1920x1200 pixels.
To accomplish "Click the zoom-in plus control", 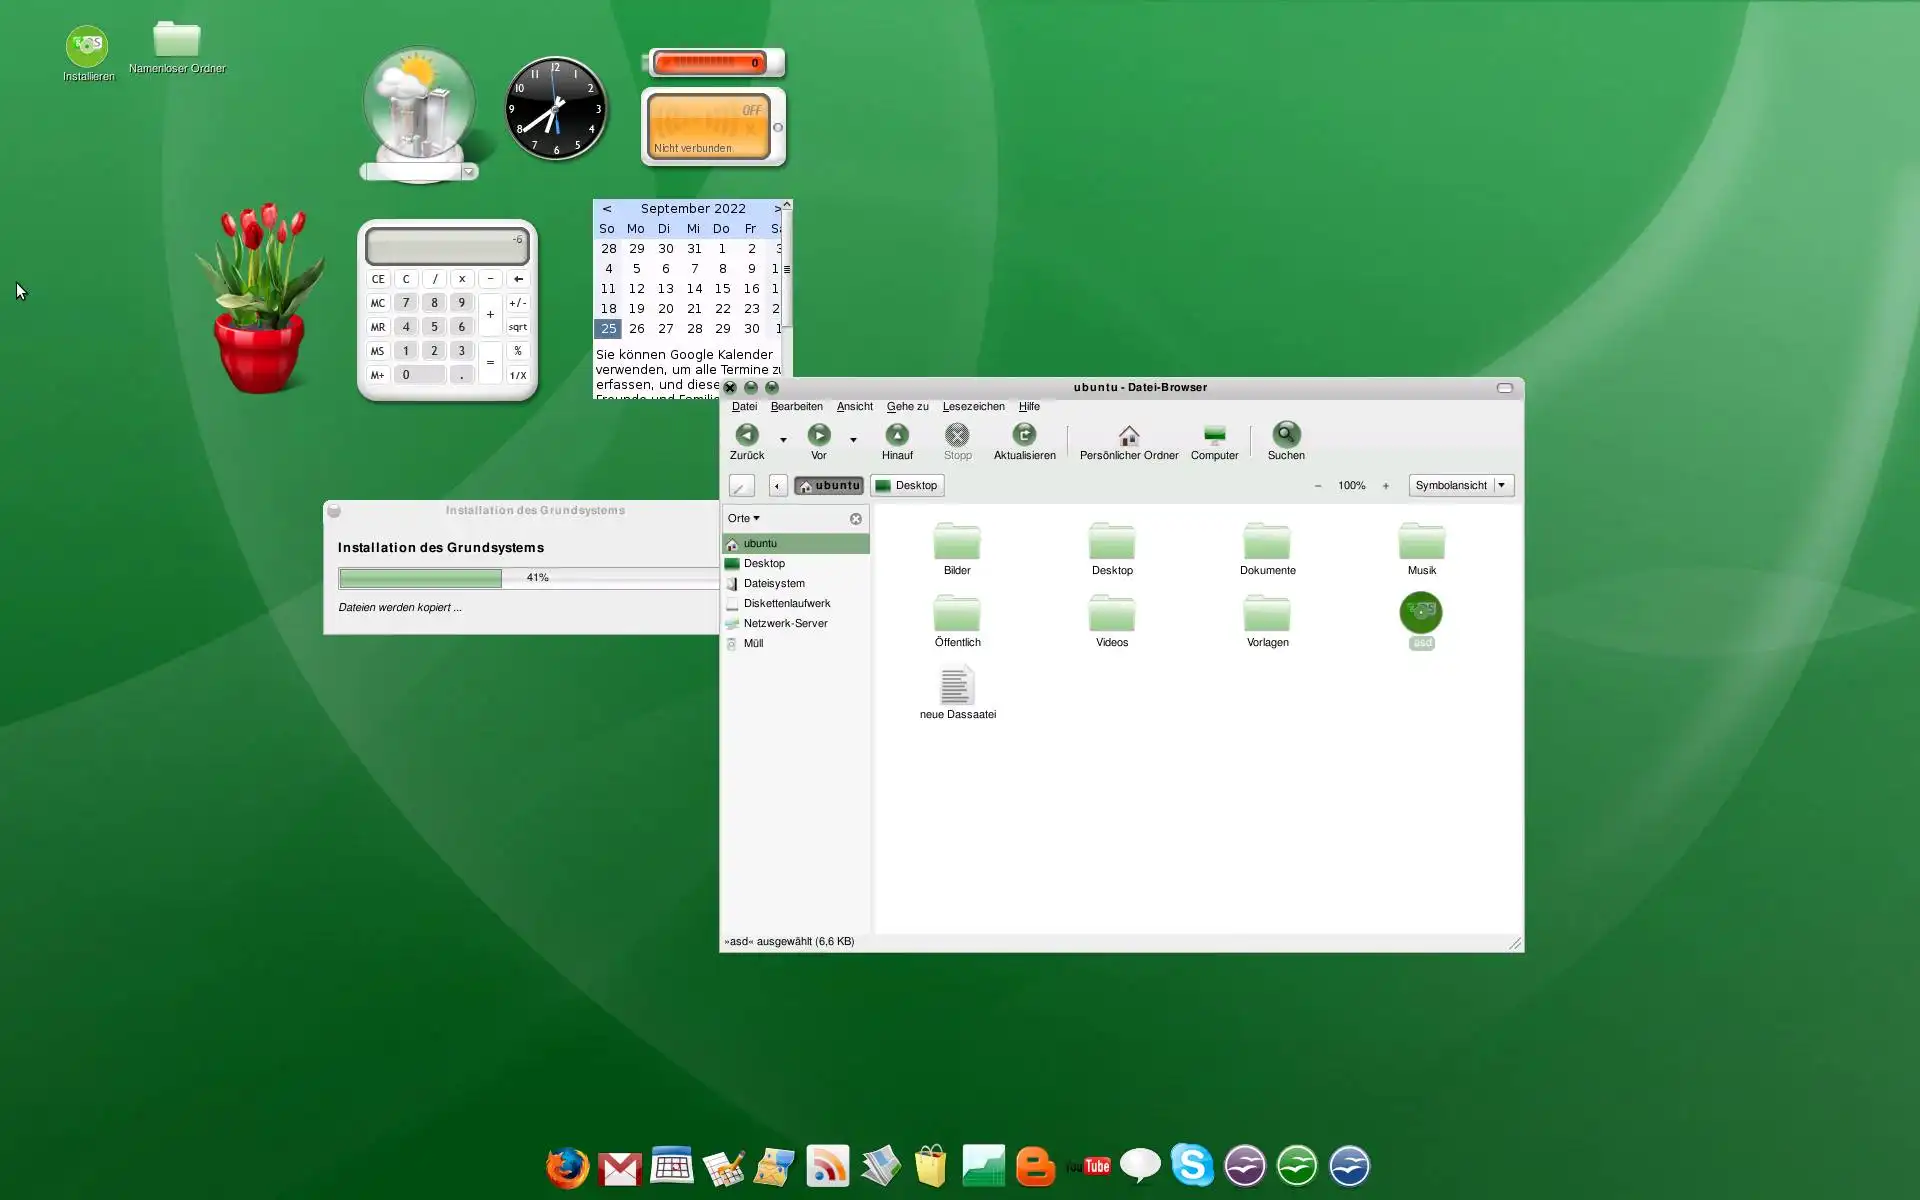I will [x=1386, y=486].
